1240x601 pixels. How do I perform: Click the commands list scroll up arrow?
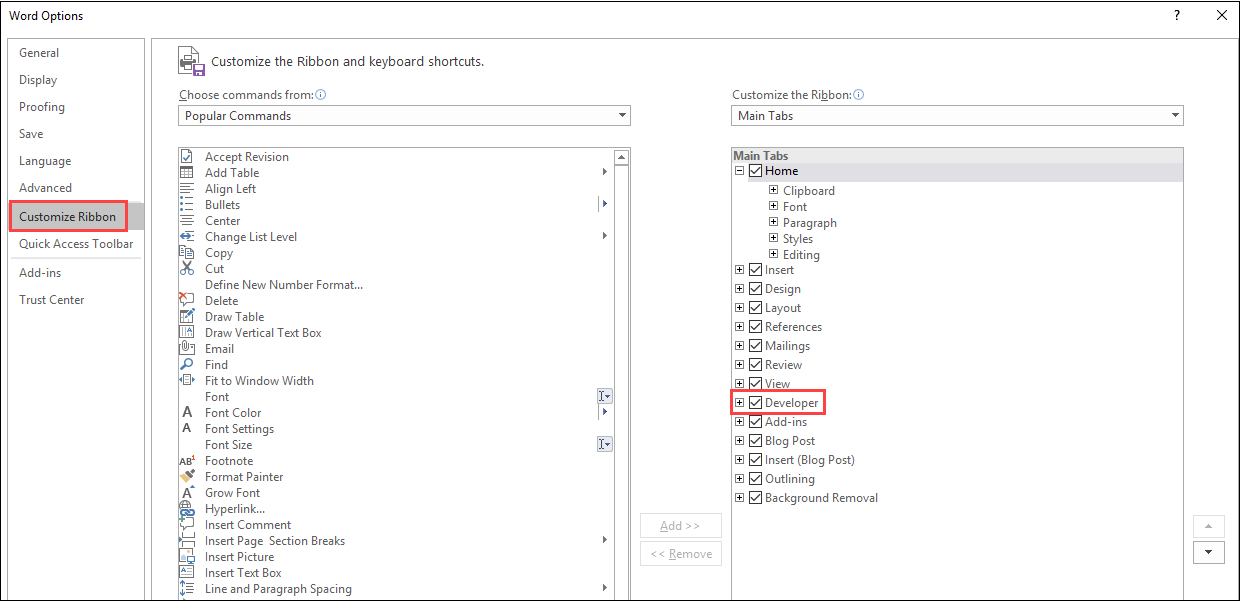pyautogui.click(x=622, y=157)
